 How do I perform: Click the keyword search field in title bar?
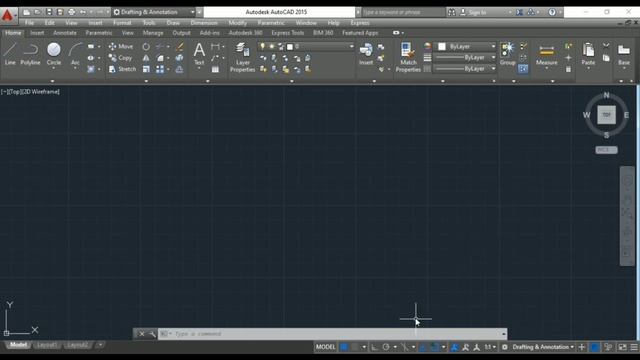[x=403, y=12]
